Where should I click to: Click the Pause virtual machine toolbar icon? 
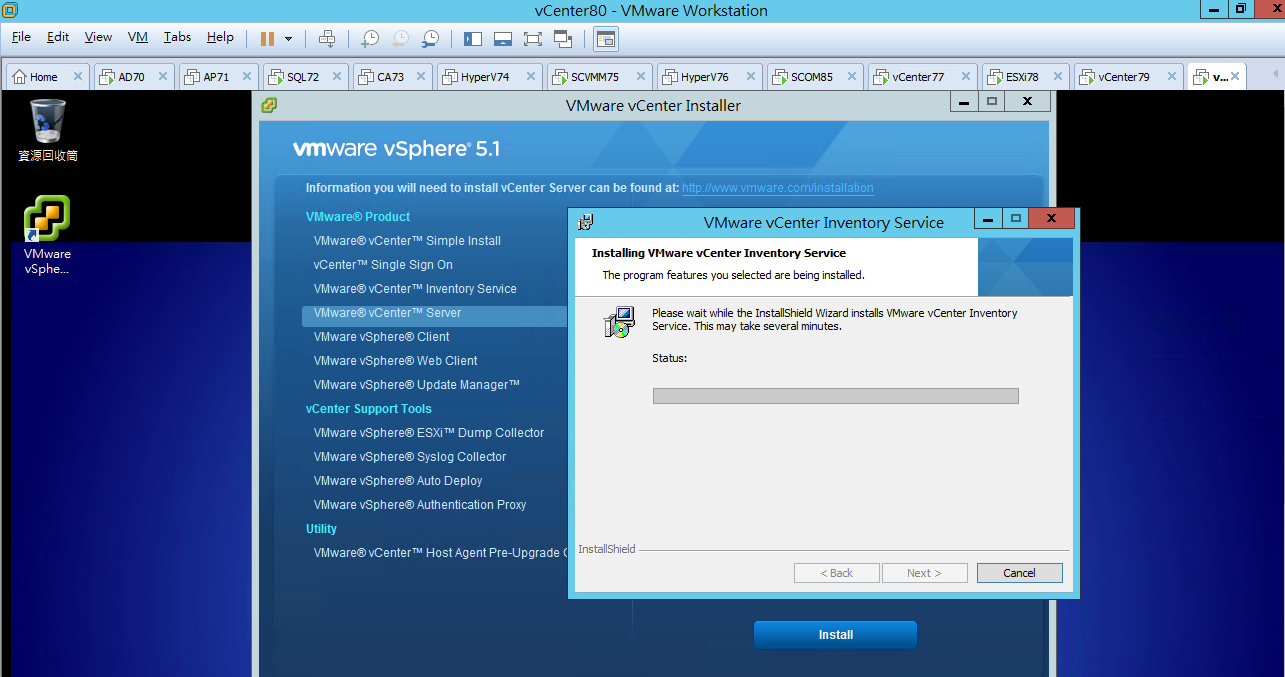[267, 38]
